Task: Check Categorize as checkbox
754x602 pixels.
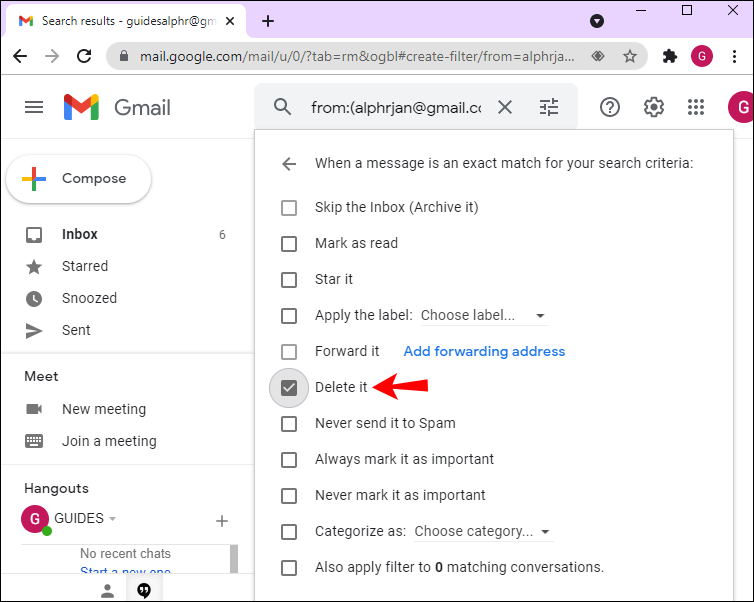Action: coord(289,532)
